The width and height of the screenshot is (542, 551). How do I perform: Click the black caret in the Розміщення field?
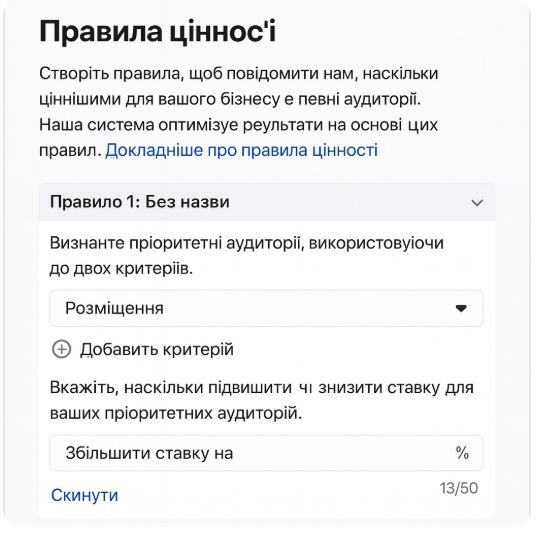click(x=461, y=308)
